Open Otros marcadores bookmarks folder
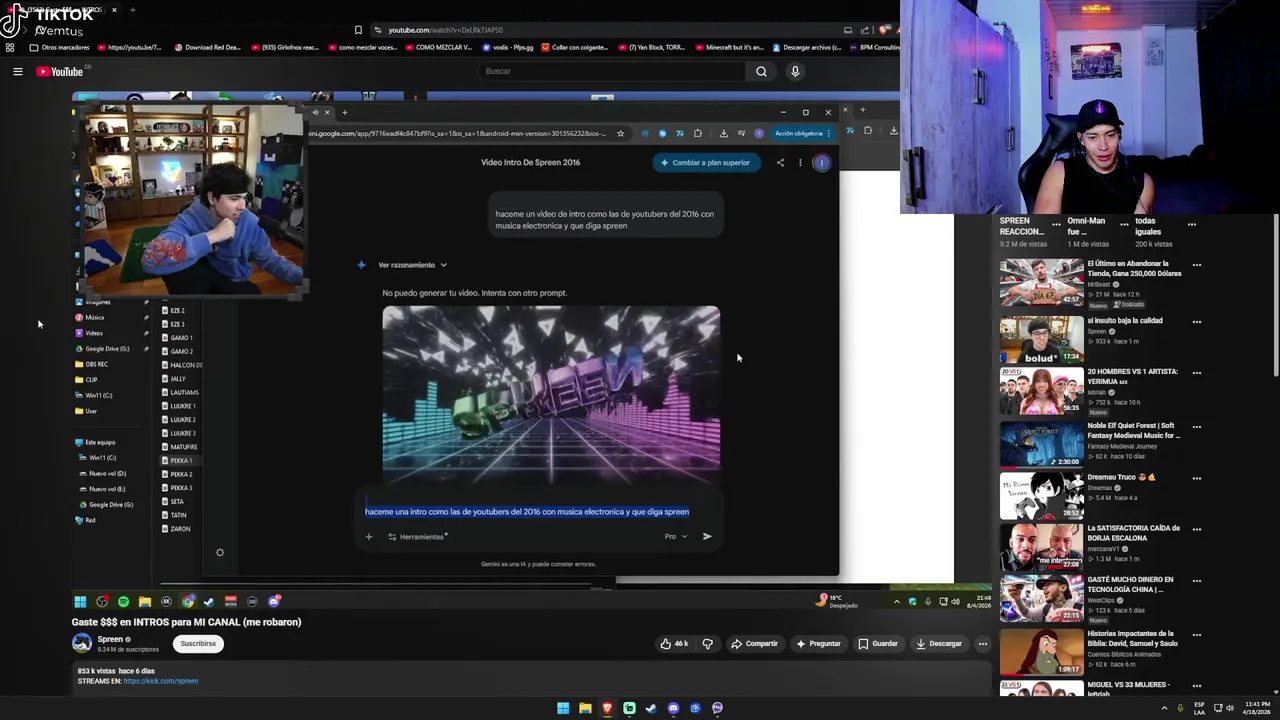1280x720 pixels. click(x=60, y=47)
